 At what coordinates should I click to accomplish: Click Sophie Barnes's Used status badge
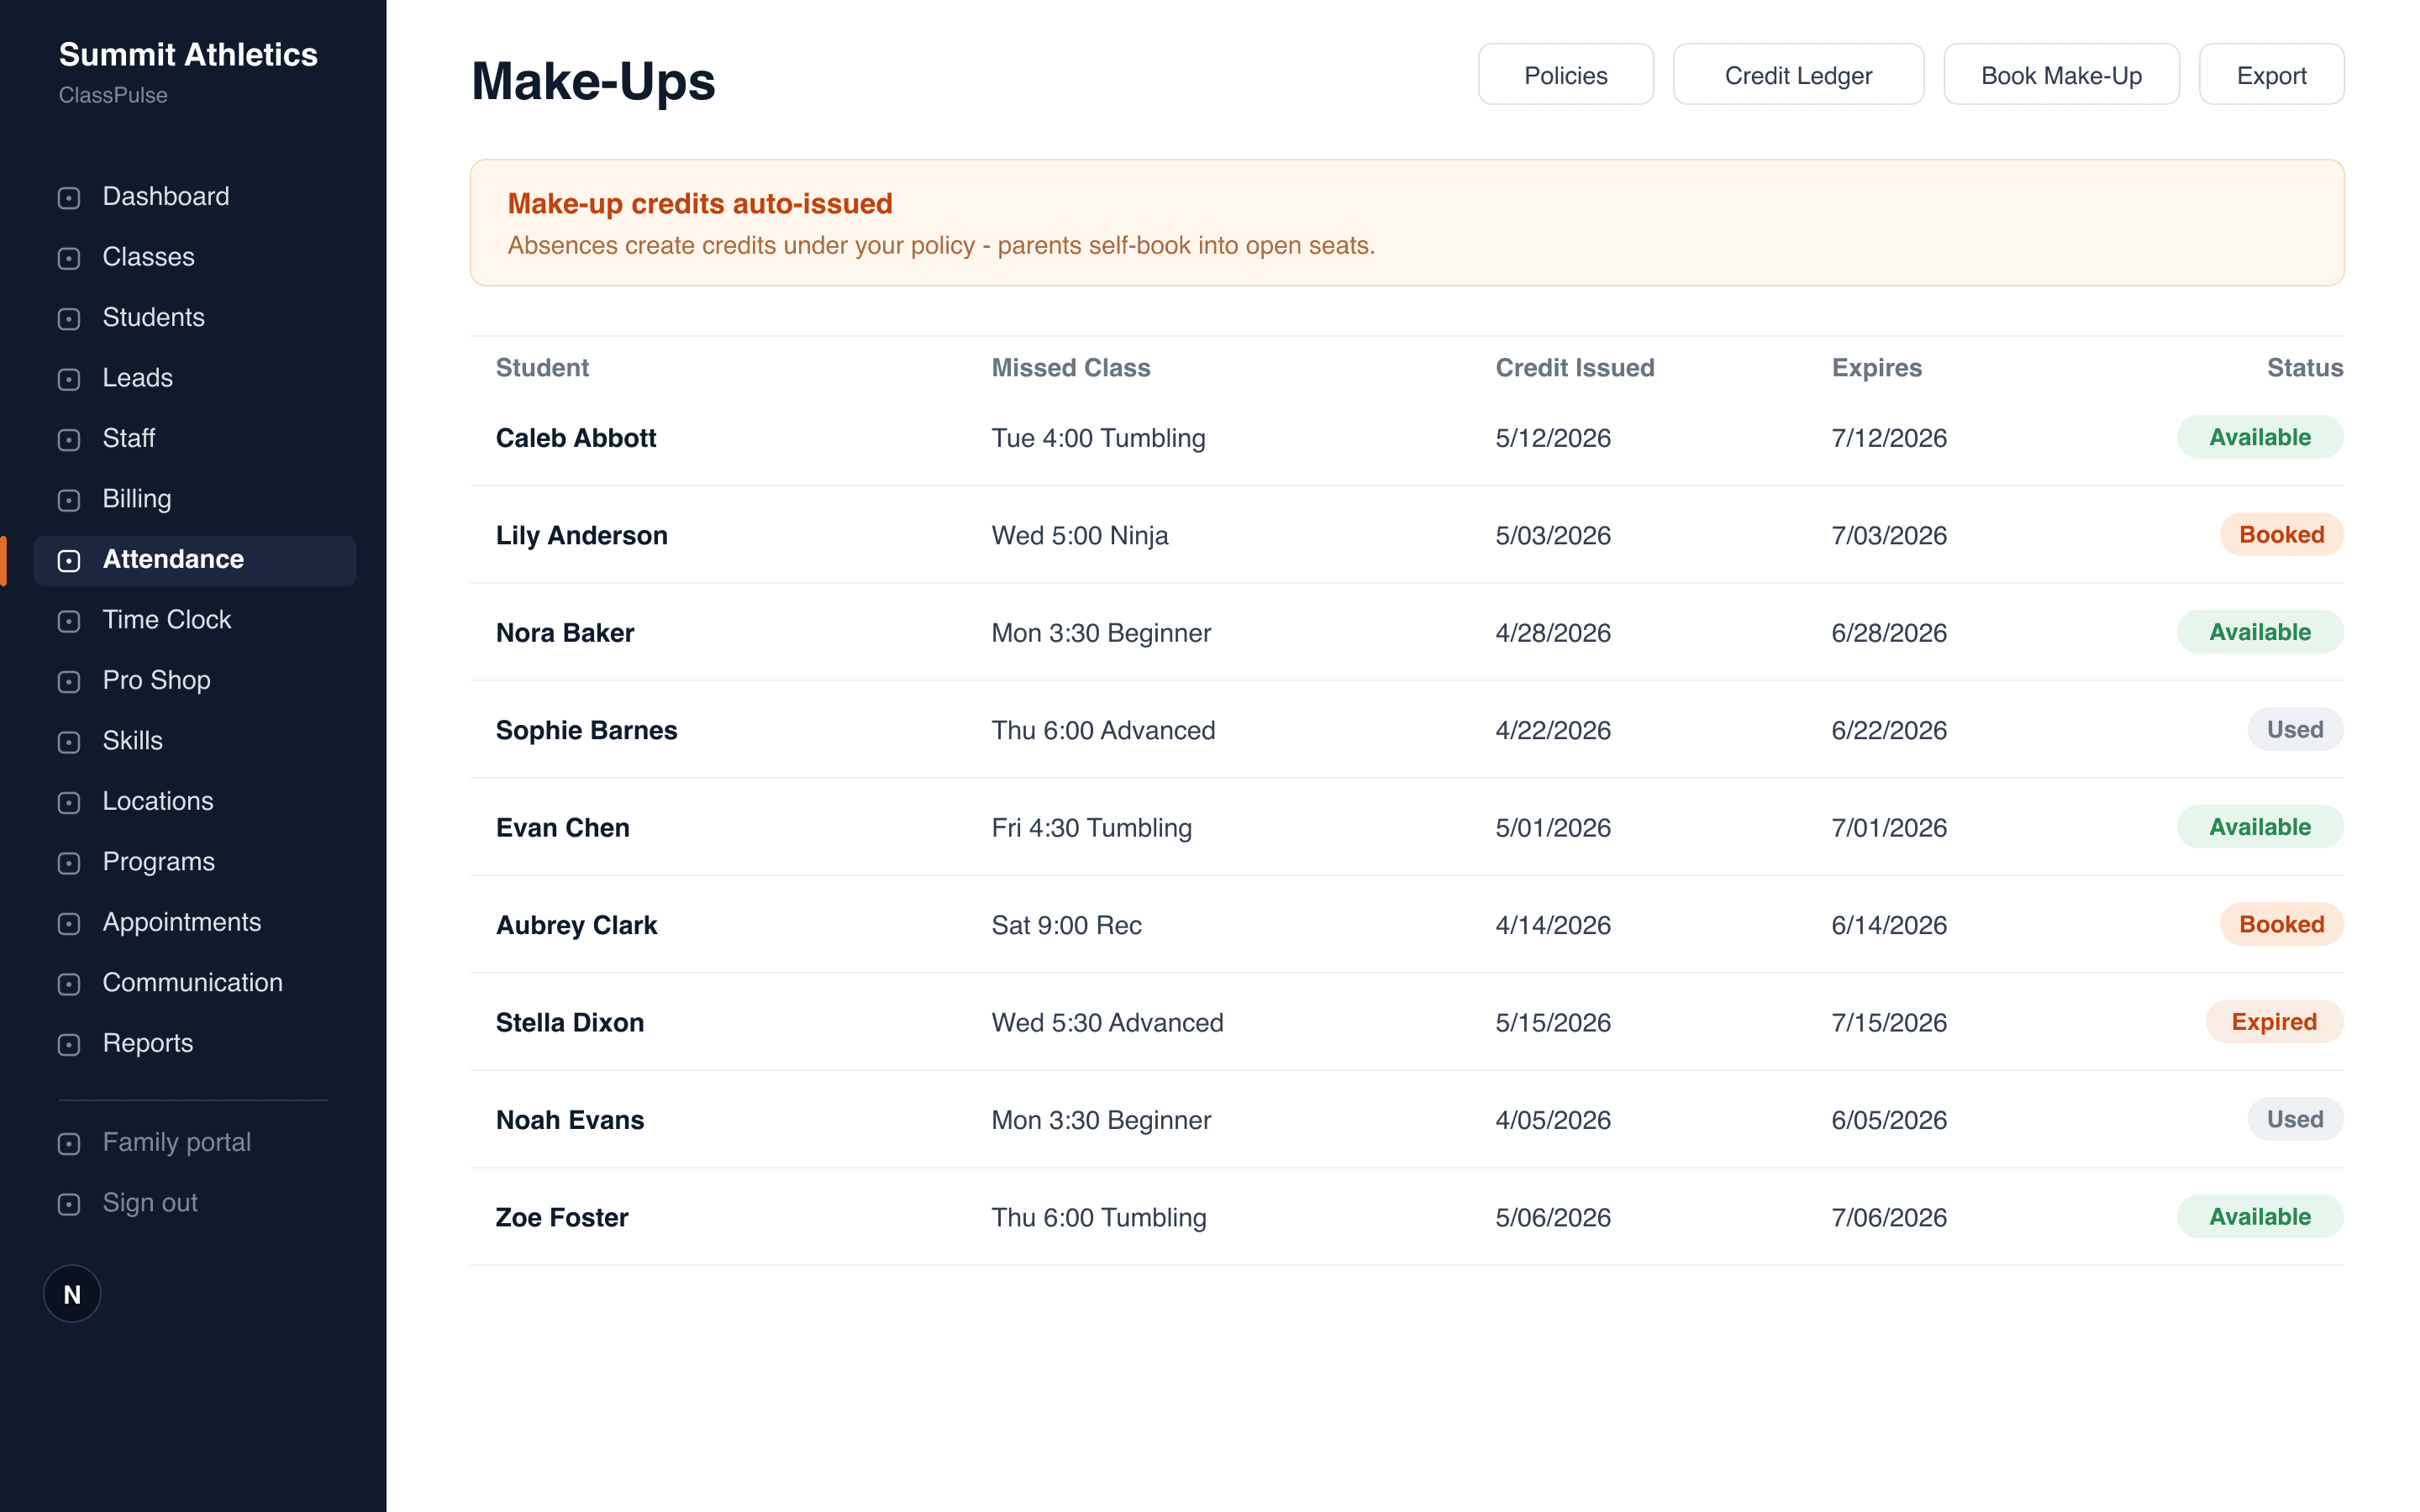coord(2295,729)
